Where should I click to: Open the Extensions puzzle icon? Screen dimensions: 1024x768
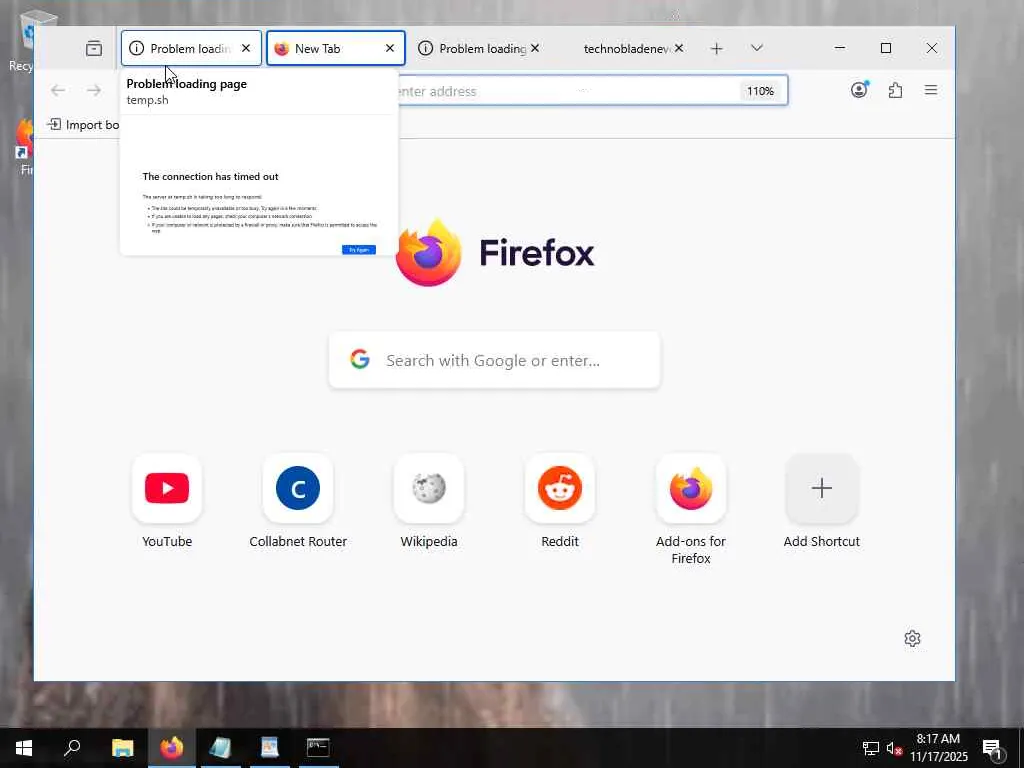point(895,90)
